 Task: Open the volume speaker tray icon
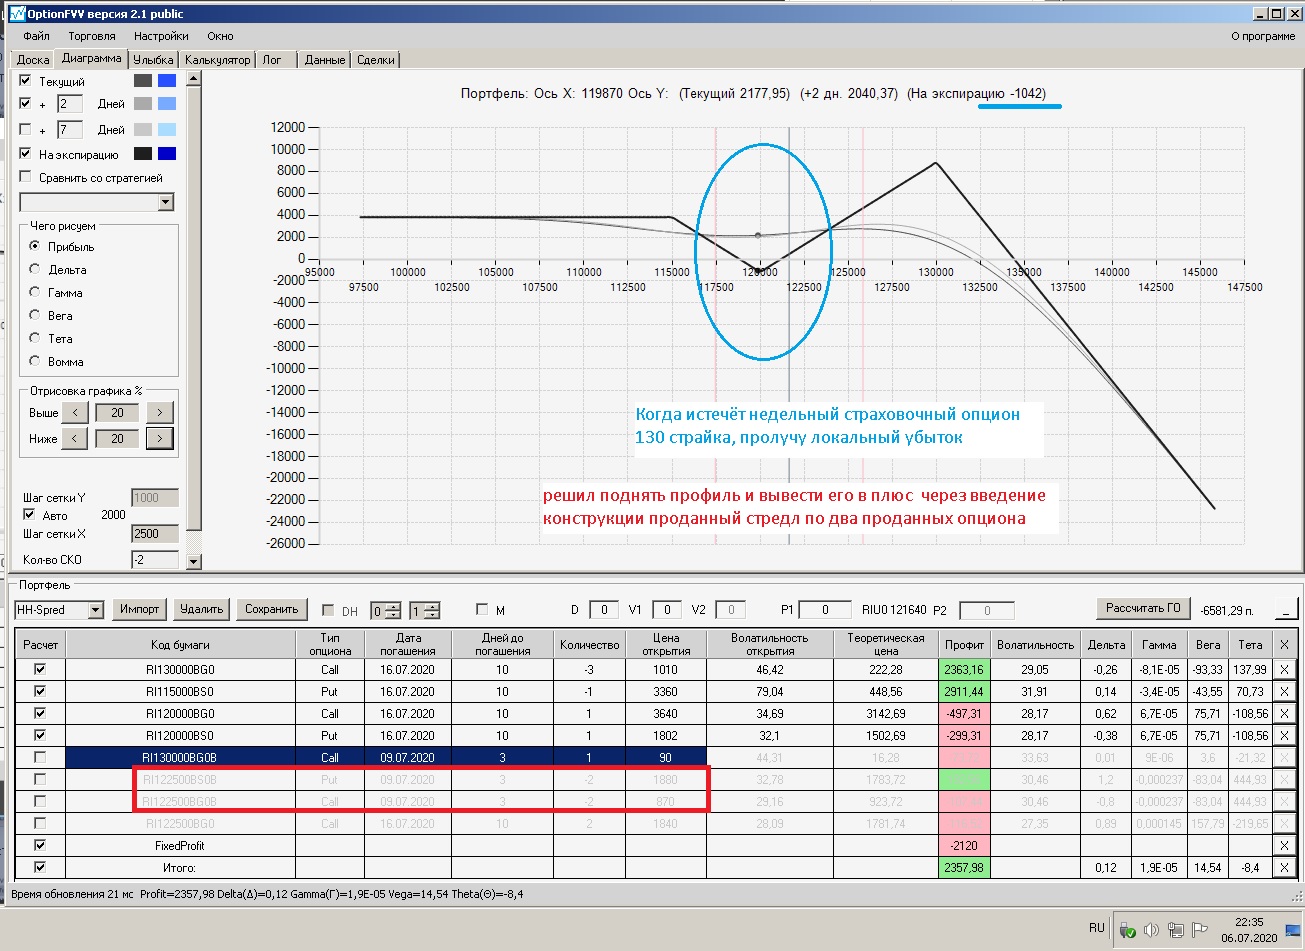[x=1152, y=929]
